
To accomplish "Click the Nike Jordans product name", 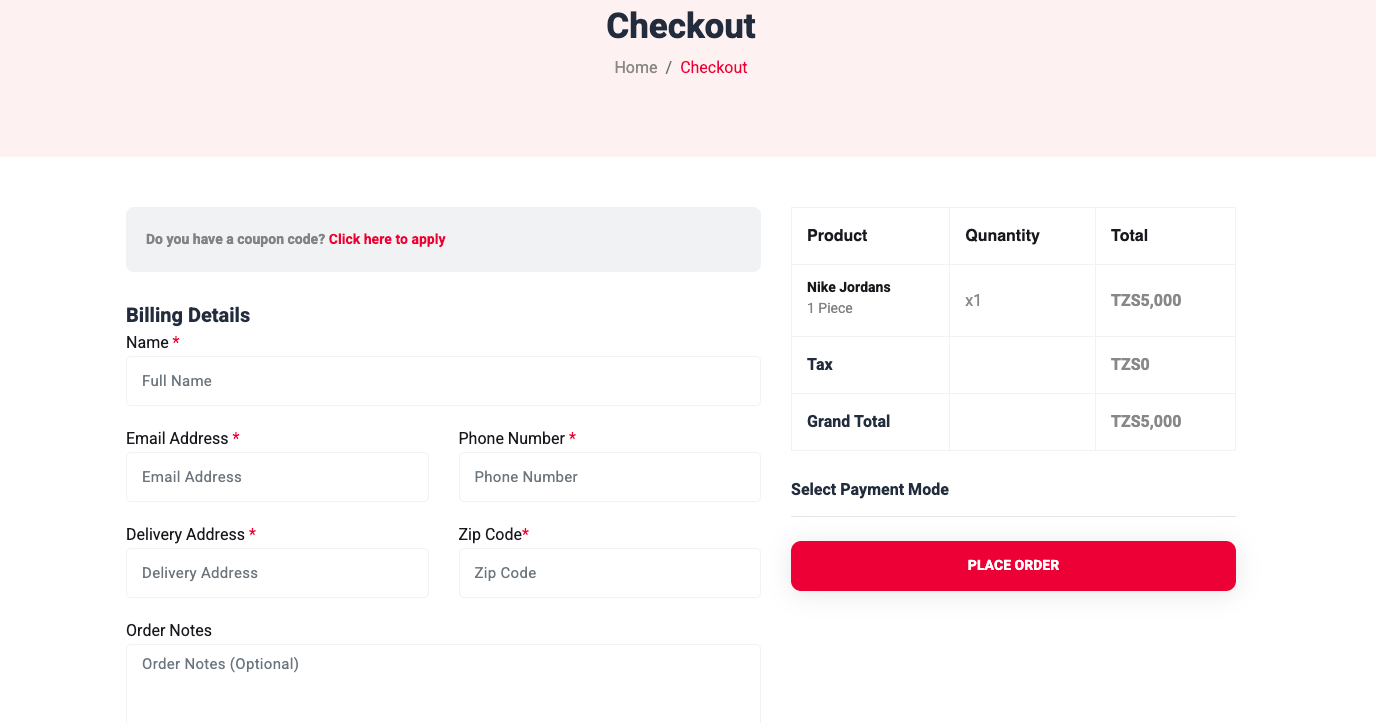I will (x=848, y=287).
